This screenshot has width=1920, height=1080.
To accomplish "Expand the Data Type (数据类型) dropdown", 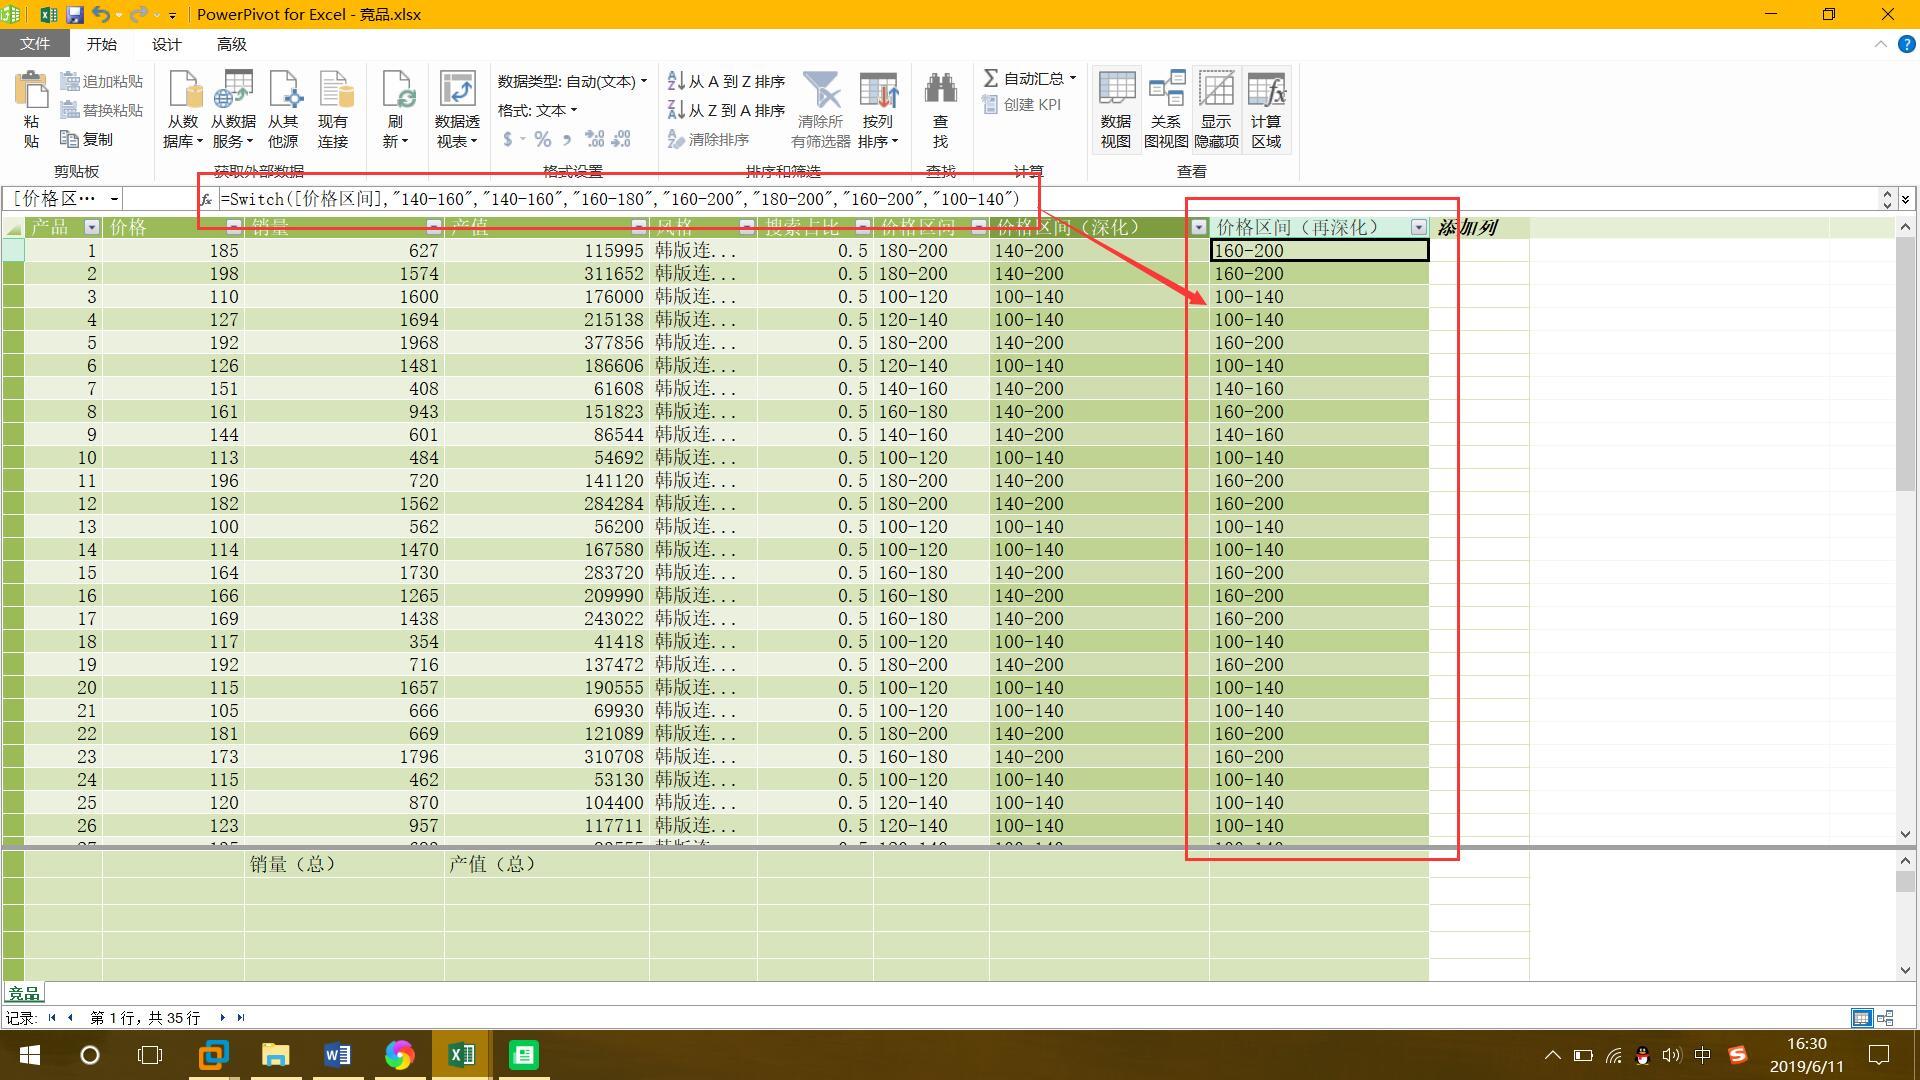I will pos(644,81).
